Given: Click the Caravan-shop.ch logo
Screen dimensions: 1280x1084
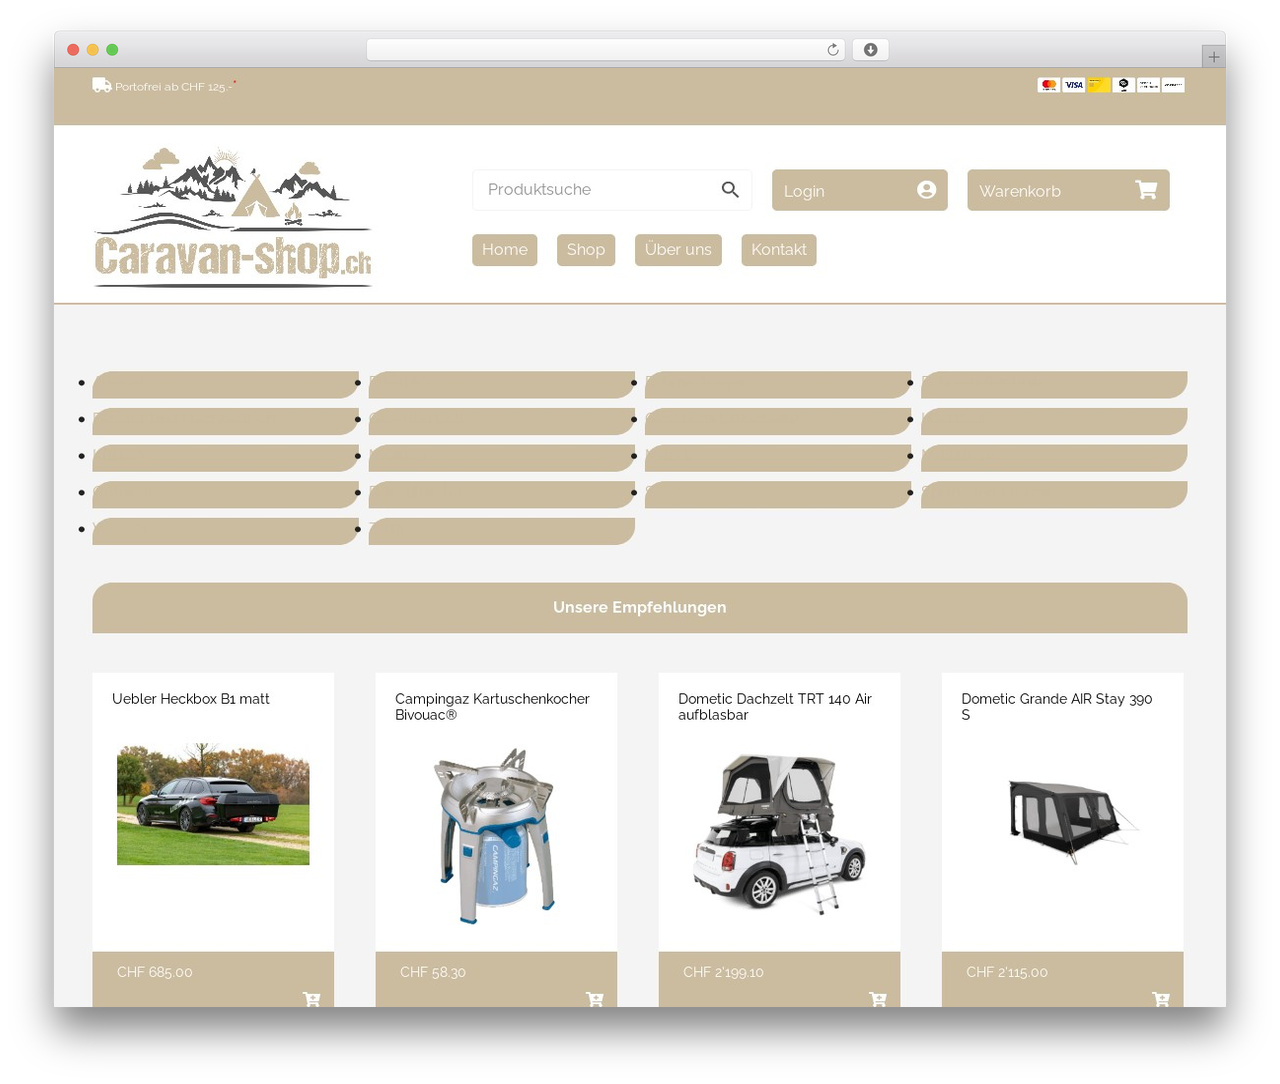Looking at the screenshot, I should 233,217.
